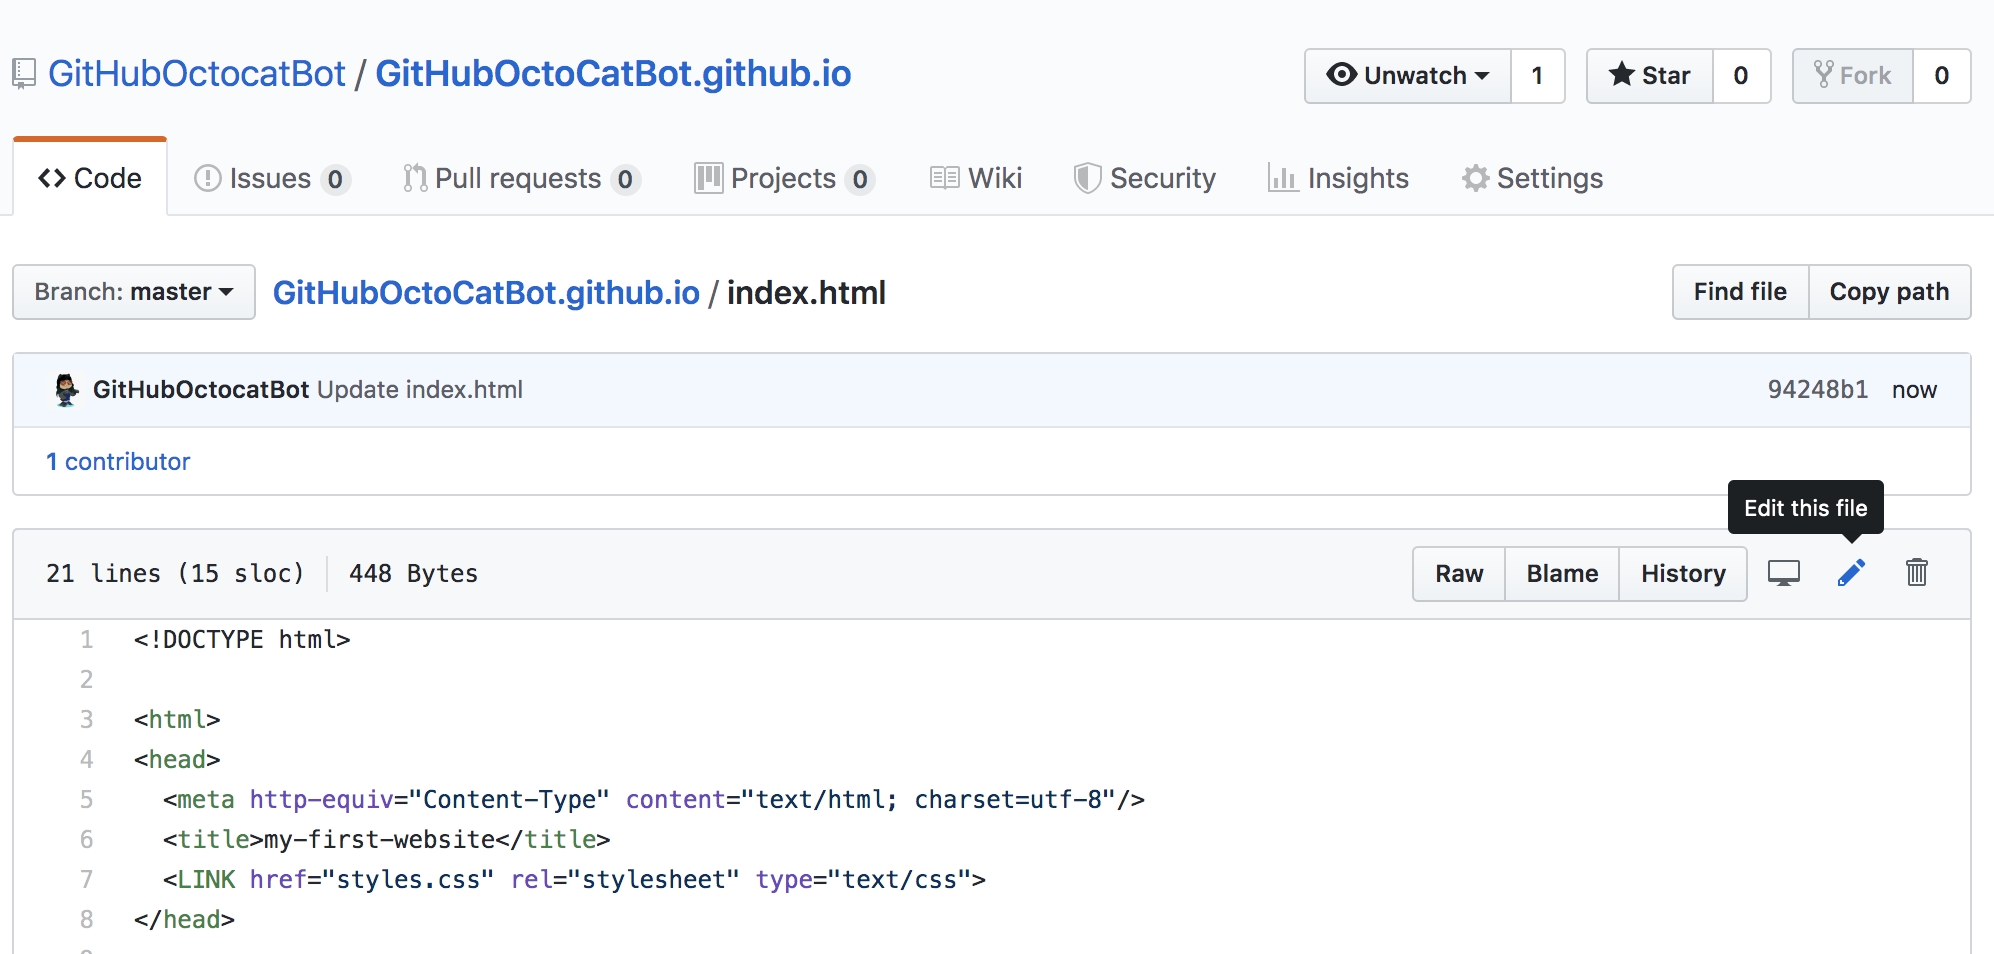The width and height of the screenshot is (1994, 954).
Task: Select line number 3 in the code
Action: (x=87, y=720)
